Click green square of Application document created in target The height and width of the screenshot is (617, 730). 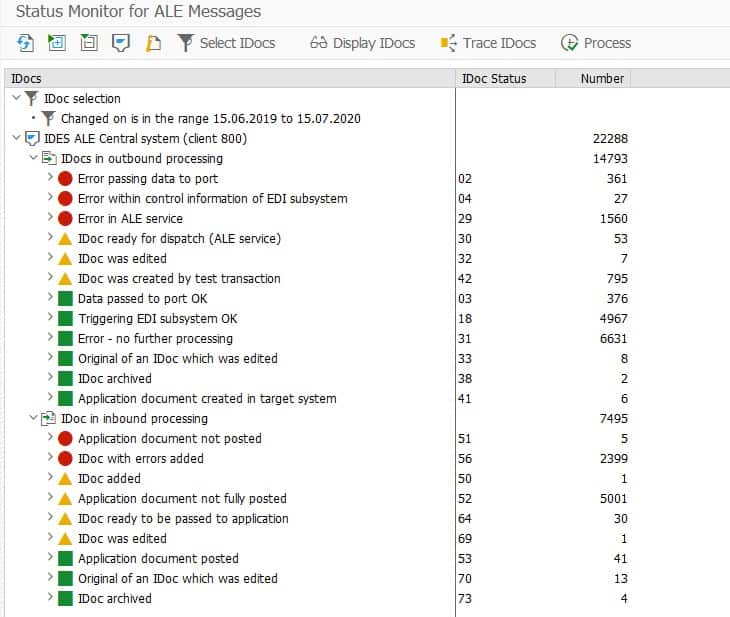(65, 399)
